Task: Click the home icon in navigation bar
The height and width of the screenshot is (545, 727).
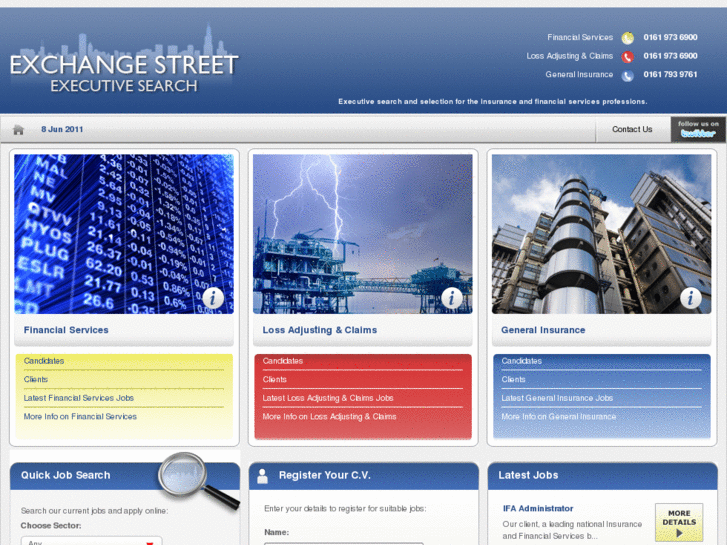Action: click(x=19, y=129)
